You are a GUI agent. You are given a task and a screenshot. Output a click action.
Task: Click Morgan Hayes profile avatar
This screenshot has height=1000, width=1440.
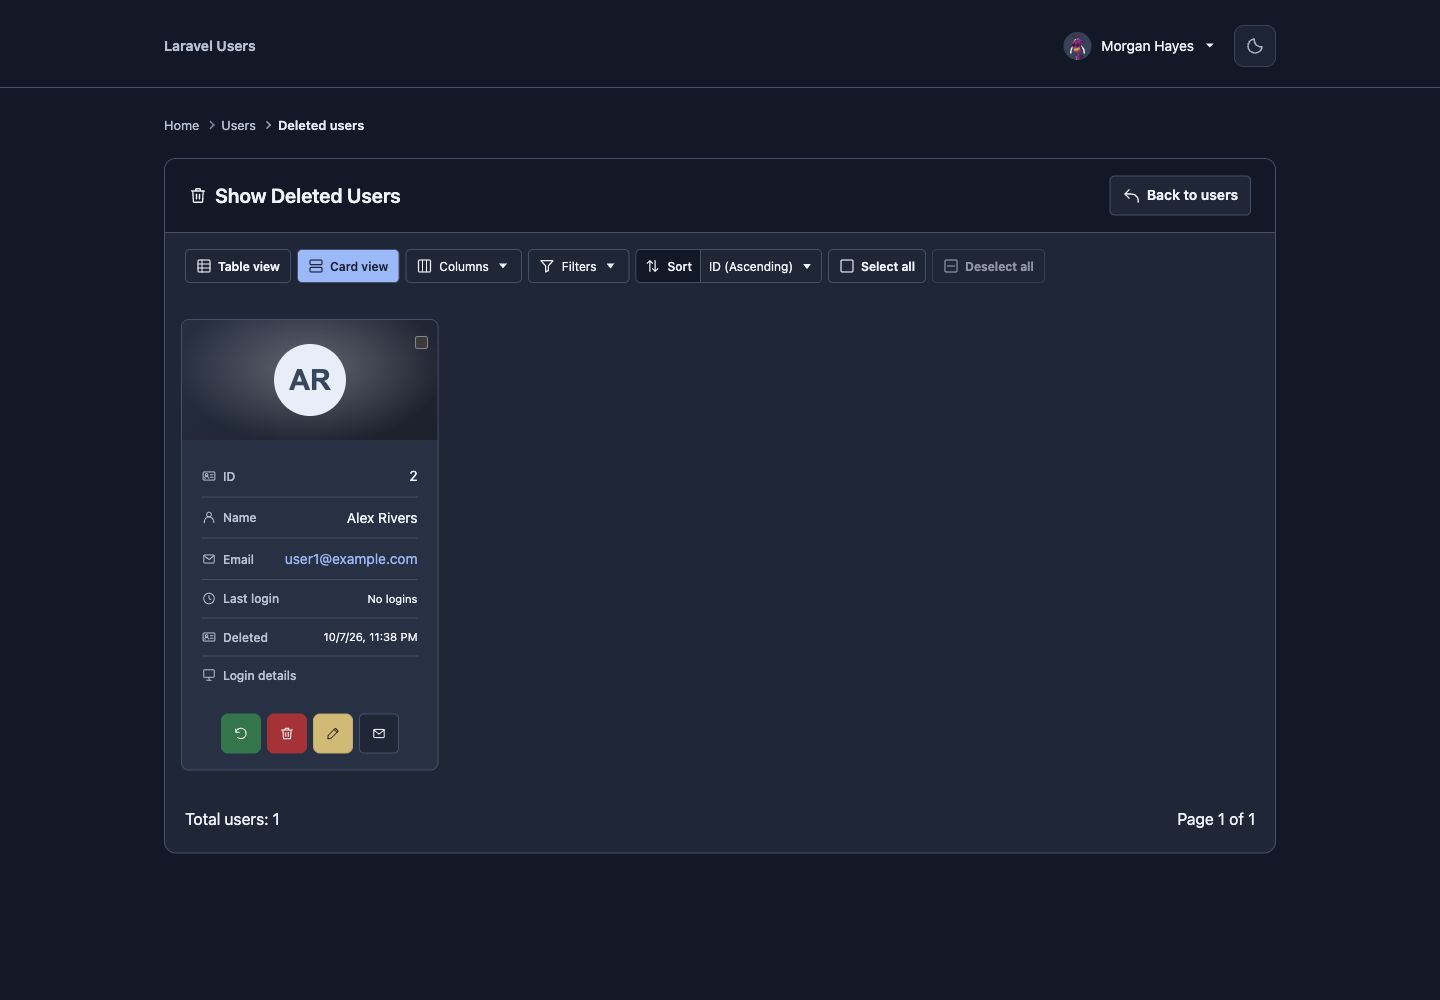(1077, 46)
